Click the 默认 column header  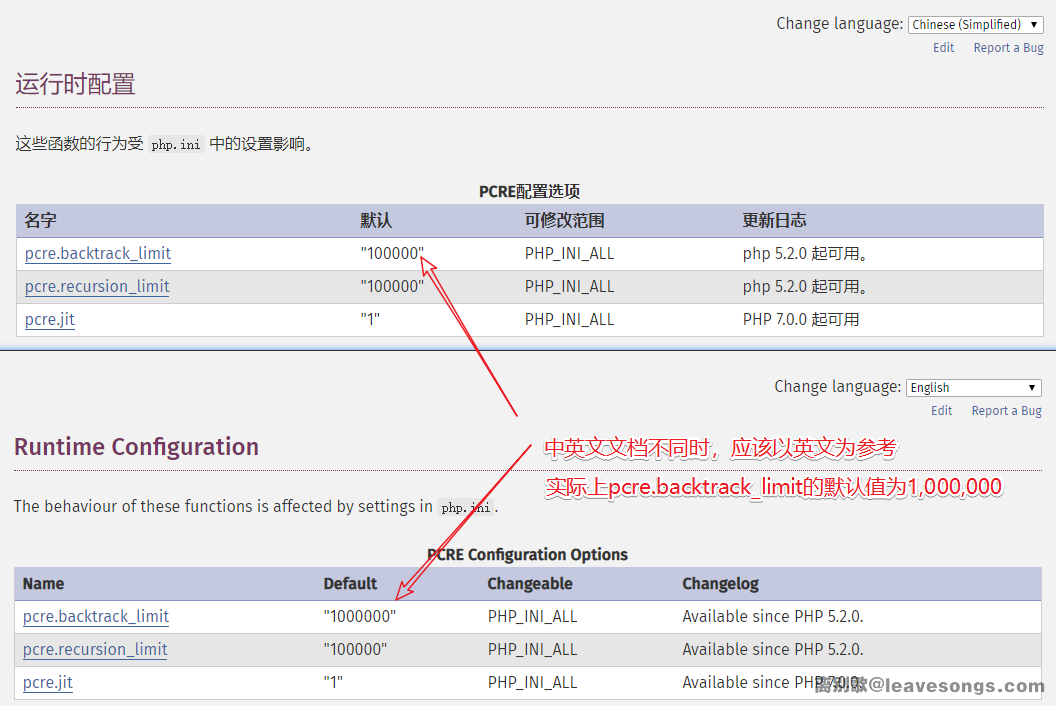point(376,221)
